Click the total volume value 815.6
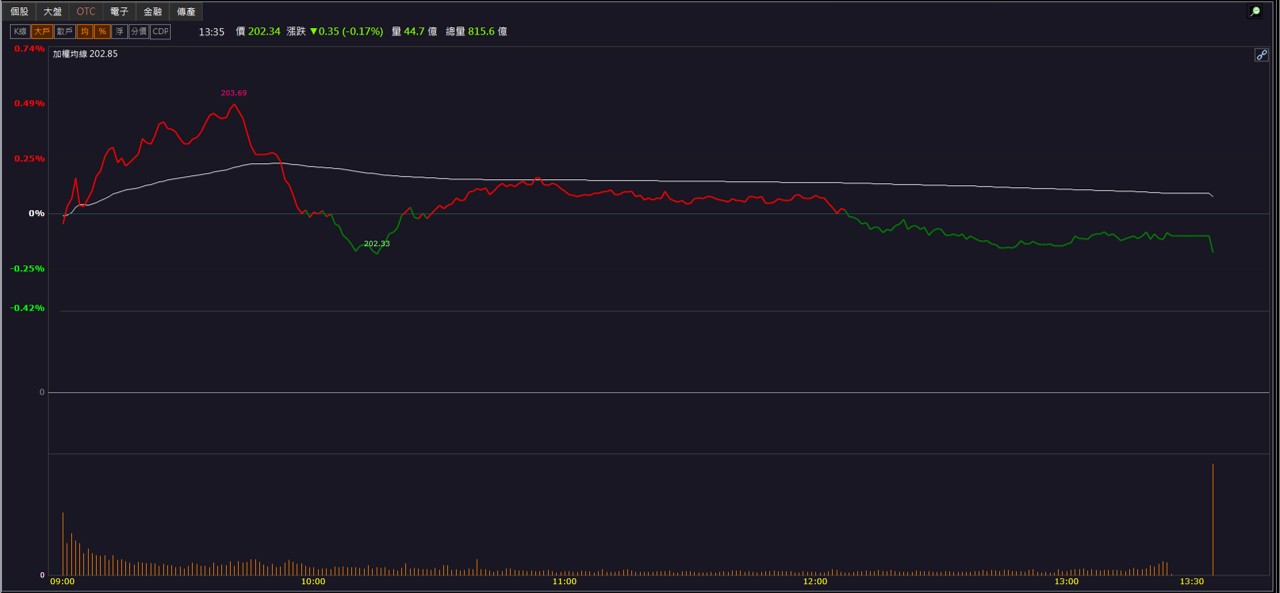The width and height of the screenshot is (1280, 593). coord(481,32)
